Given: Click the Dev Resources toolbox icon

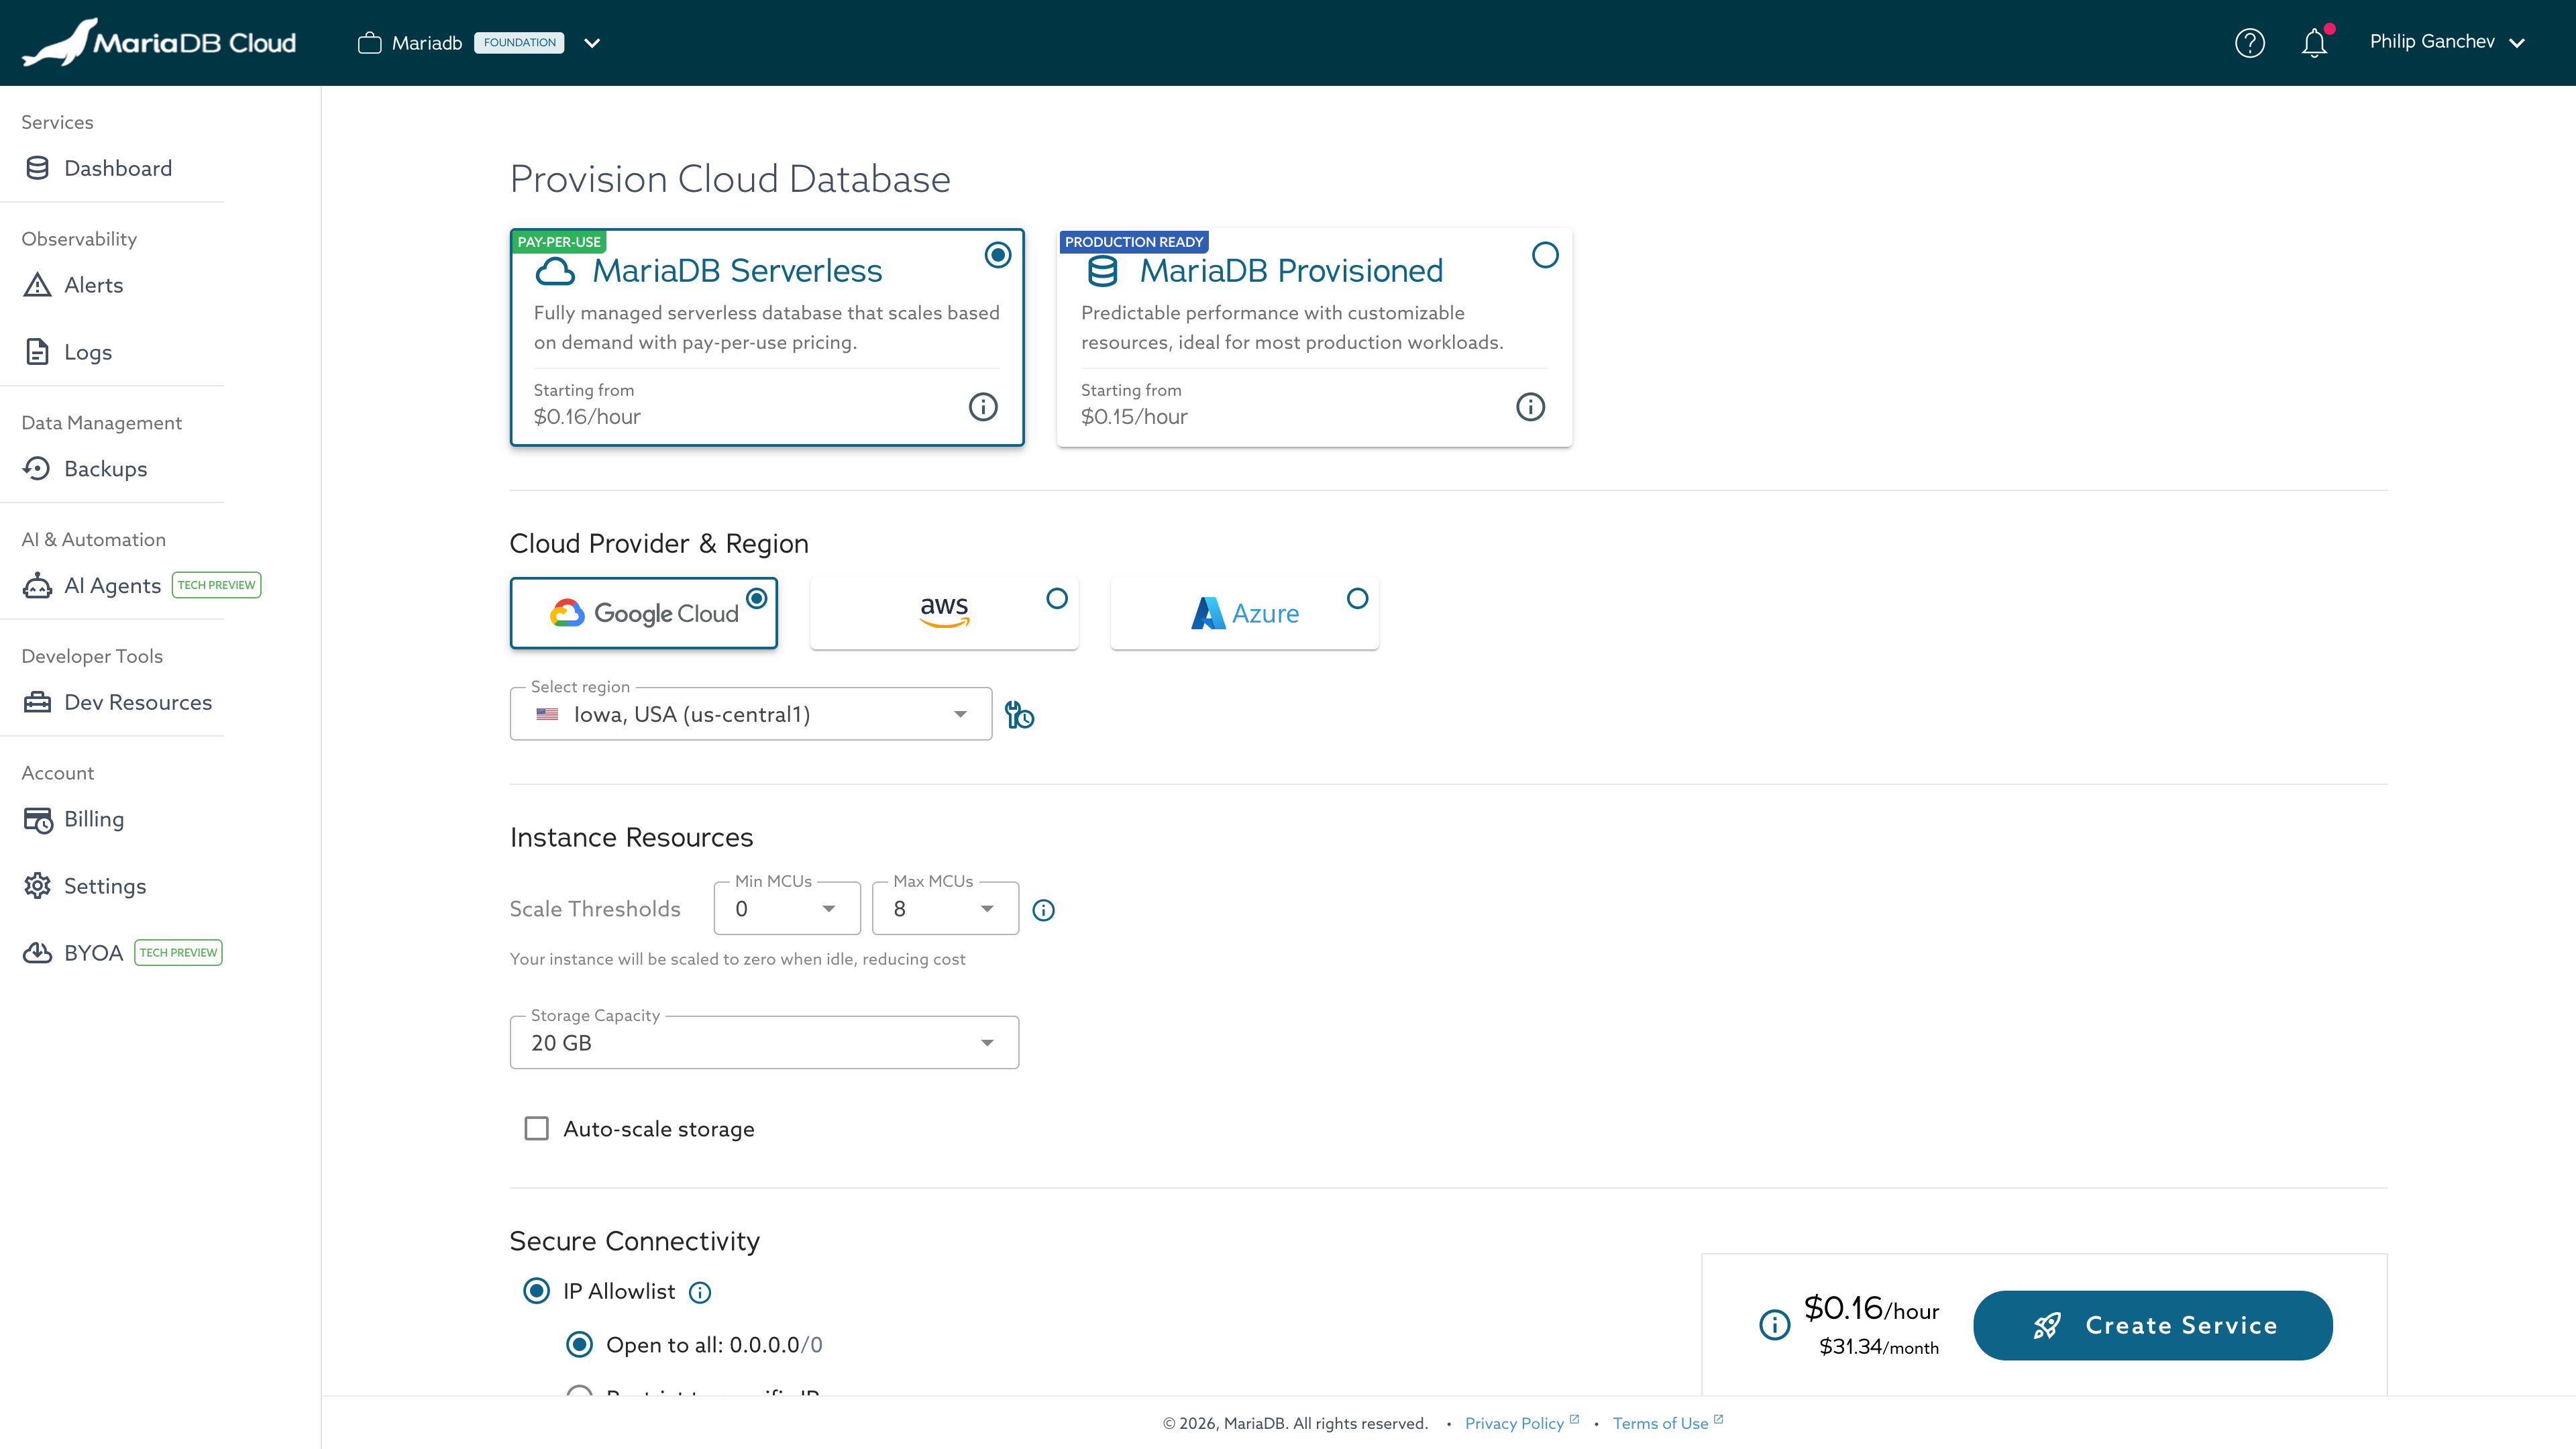Looking at the screenshot, I should (x=37, y=702).
